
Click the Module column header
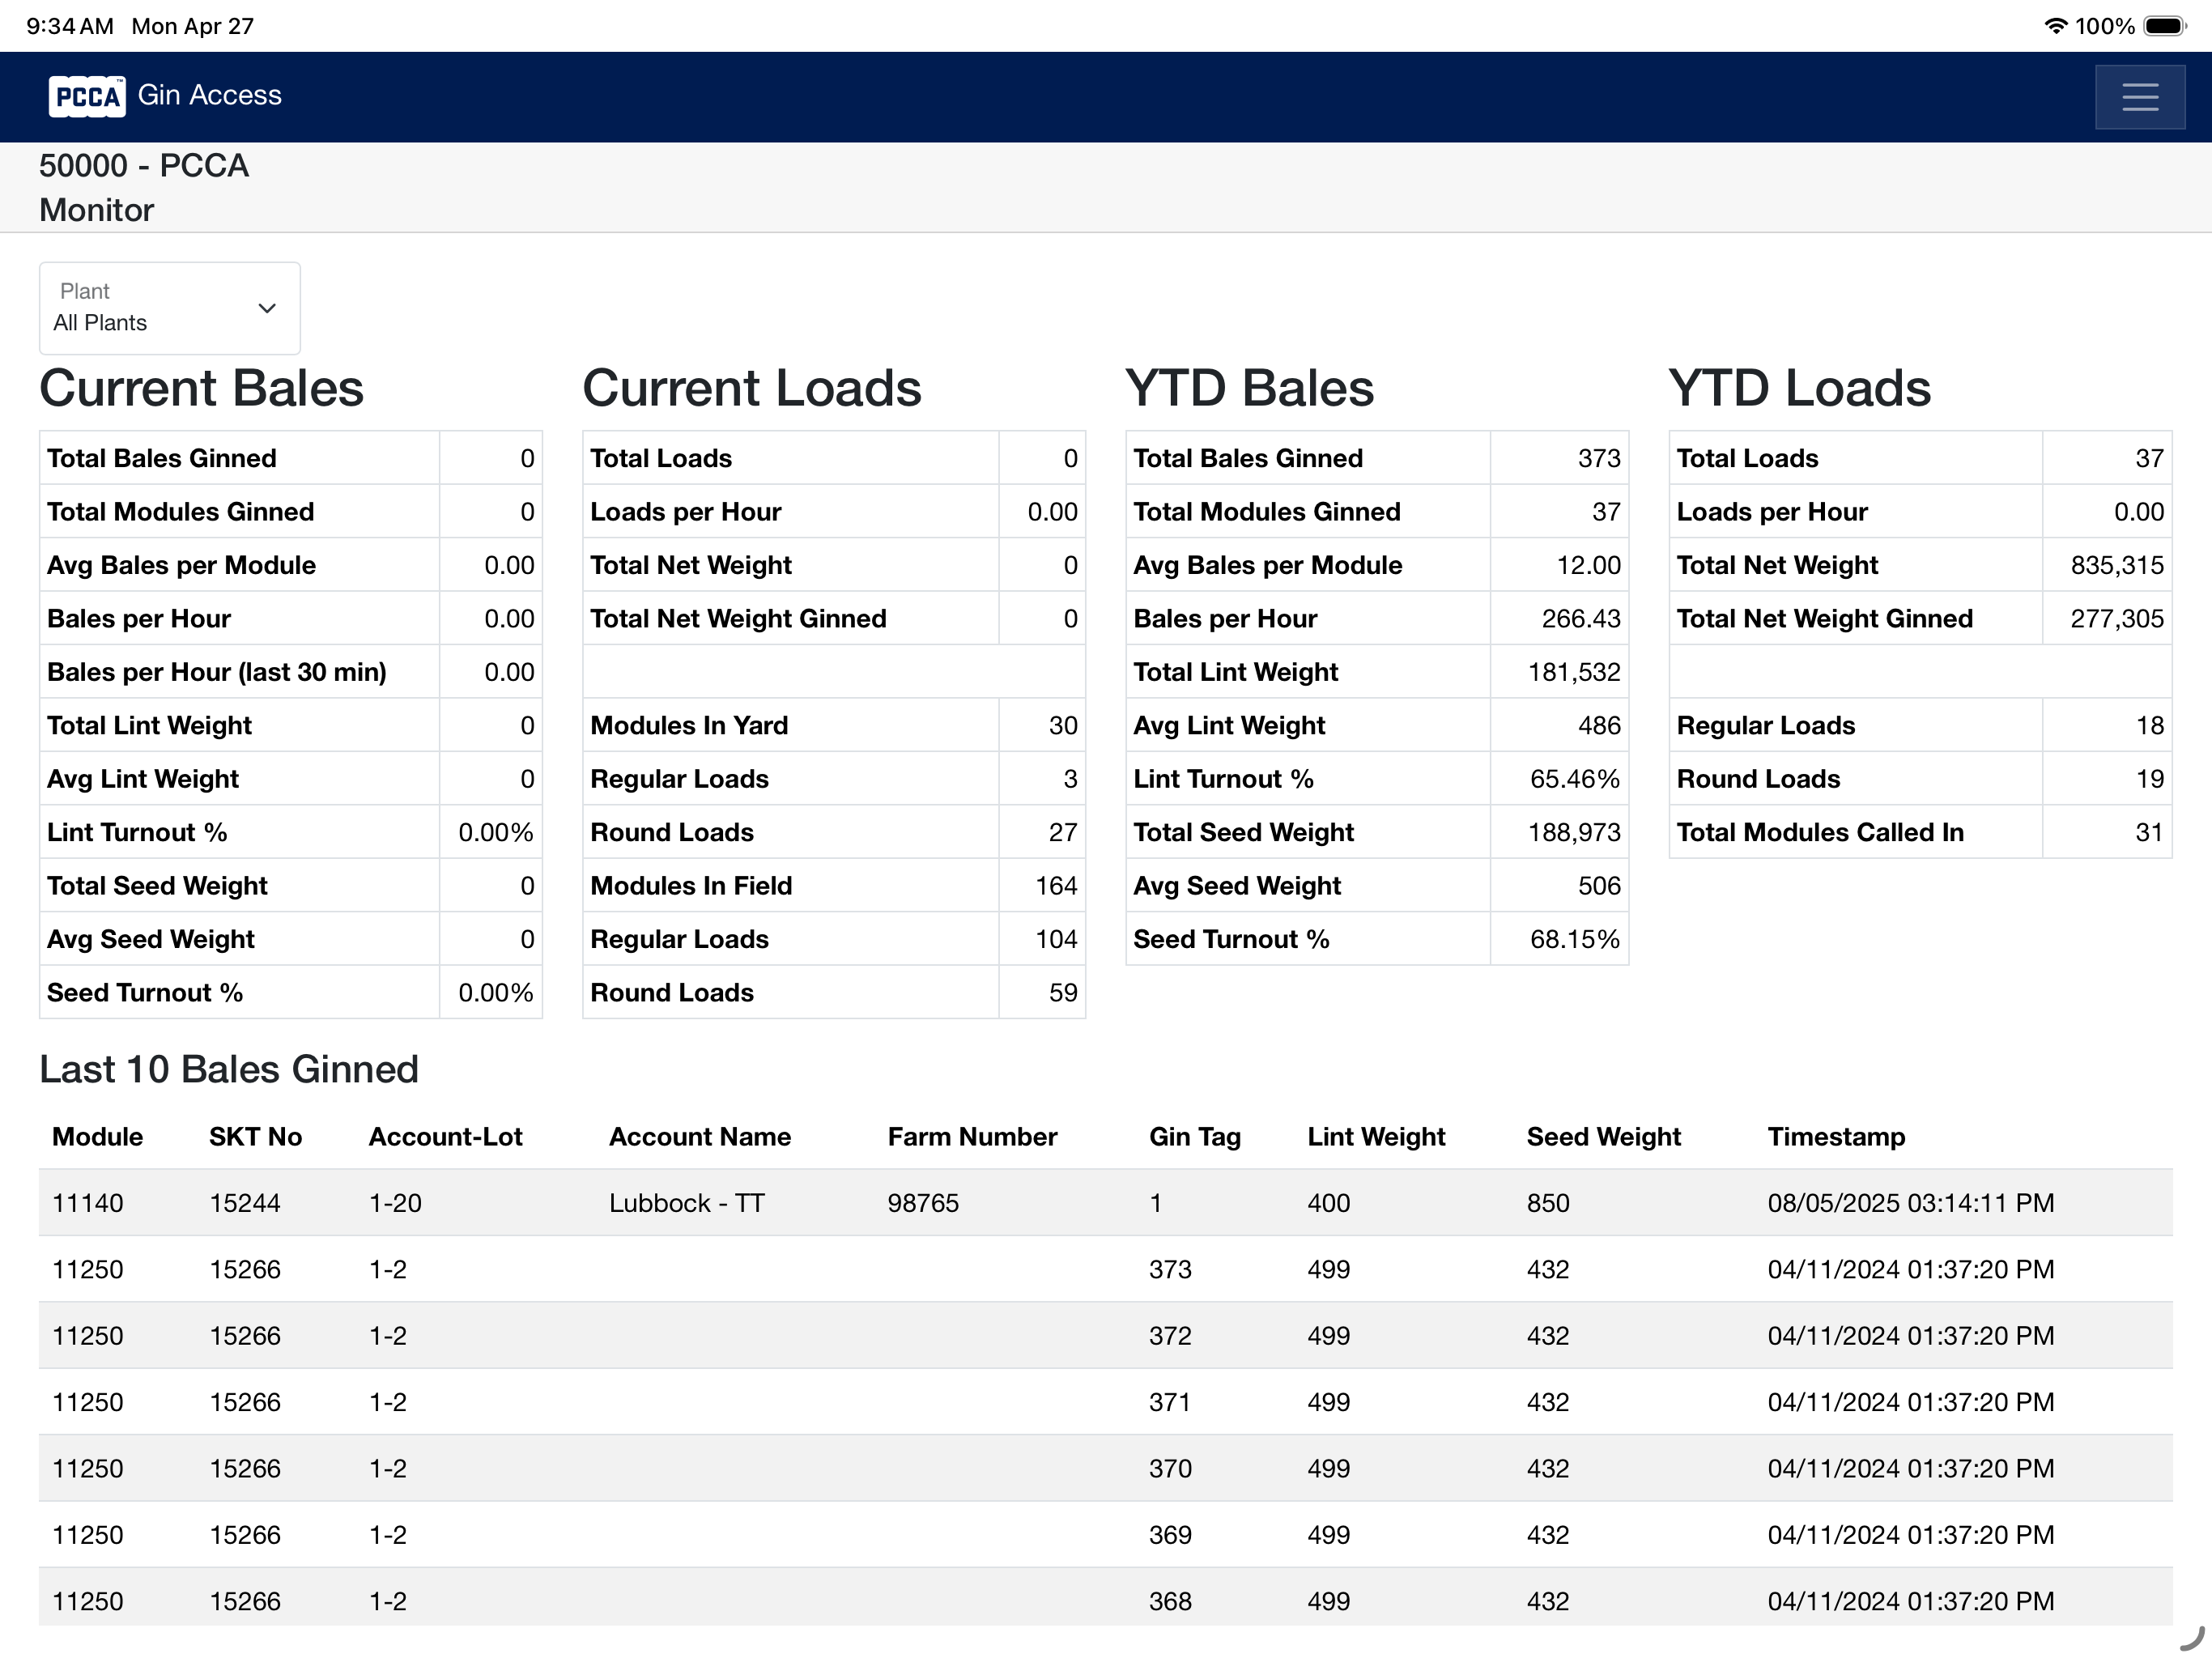98,1137
